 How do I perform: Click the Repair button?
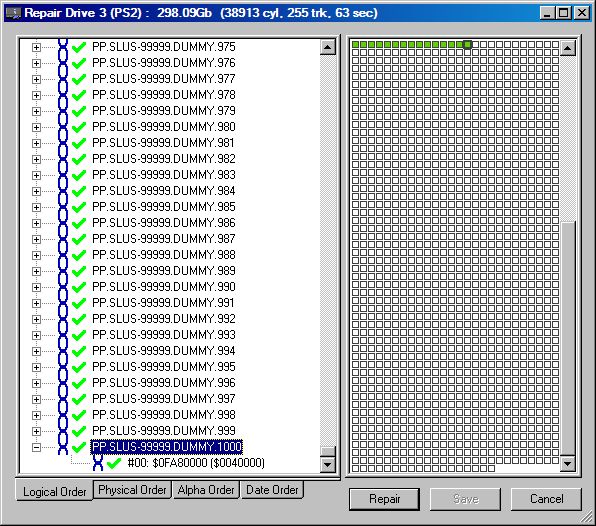click(x=385, y=499)
